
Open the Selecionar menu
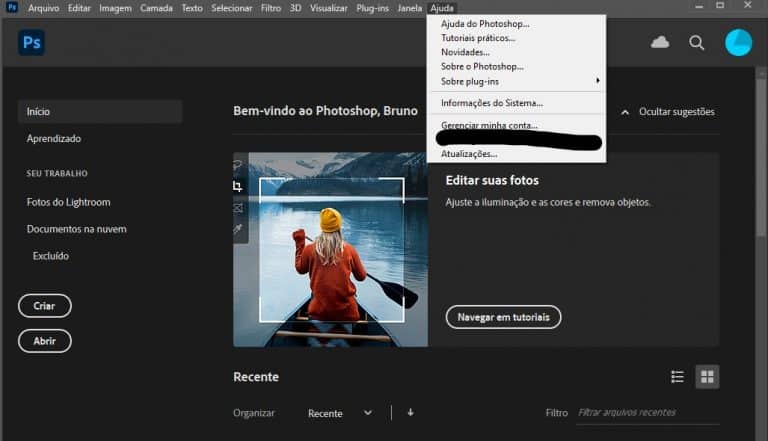[232, 8]
